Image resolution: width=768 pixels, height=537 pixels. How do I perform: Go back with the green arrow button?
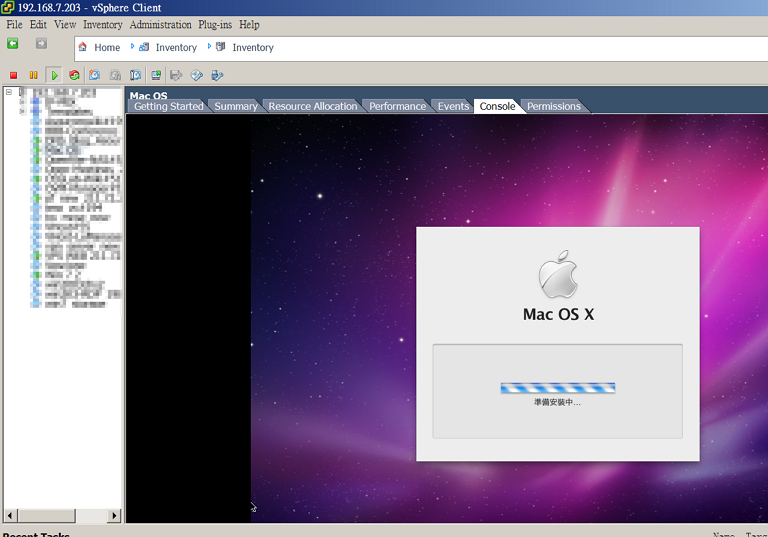tap(13, 44)
